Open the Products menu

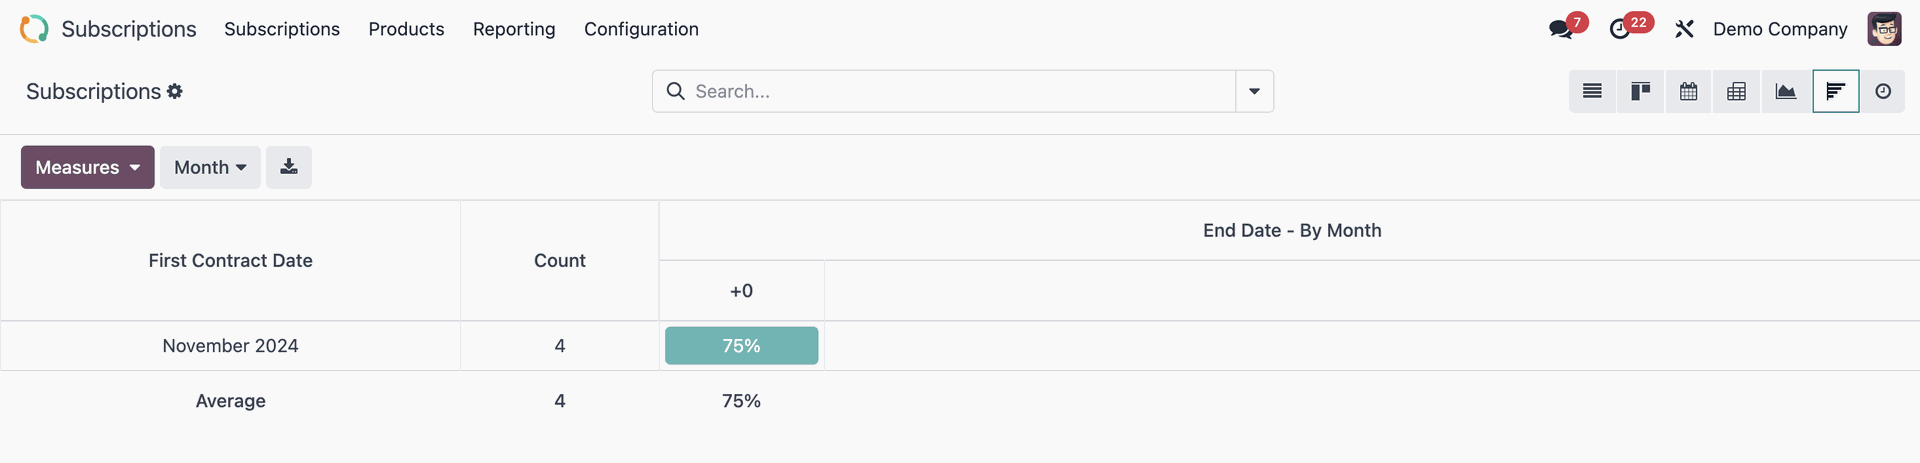[406, 29]
